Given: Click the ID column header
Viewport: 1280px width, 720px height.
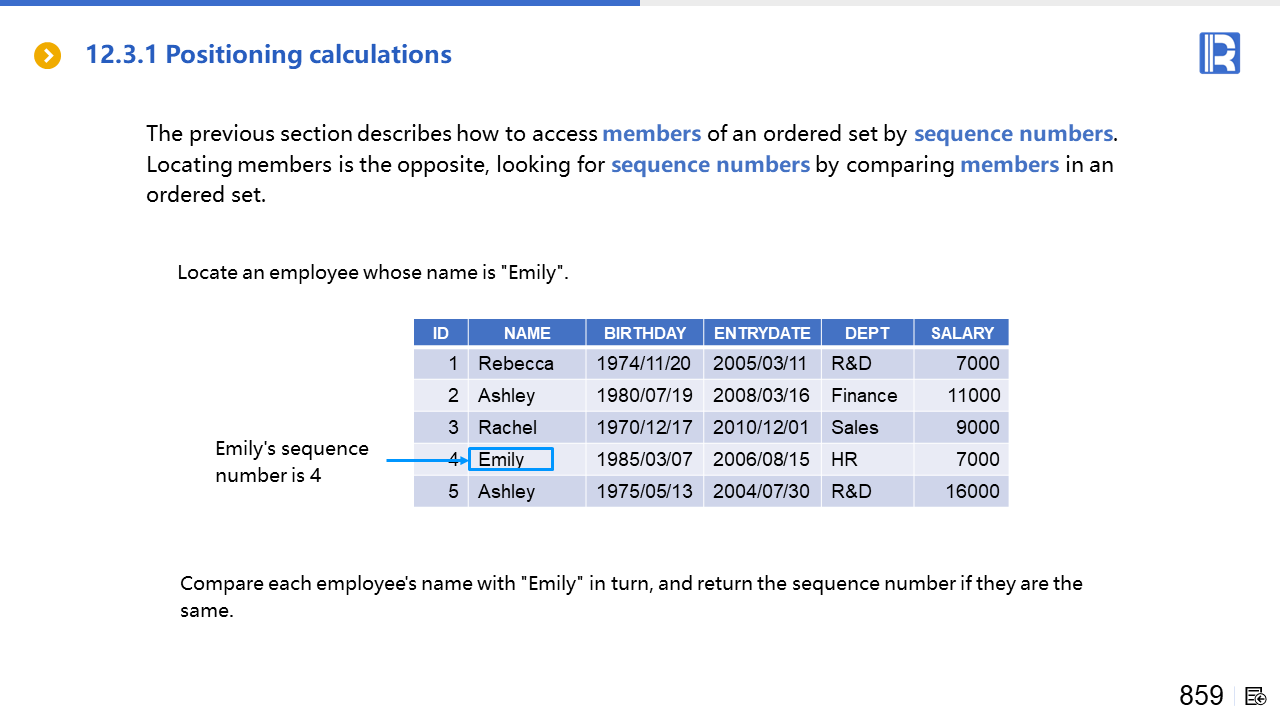Looking at the screenshot, I should click(x=441, y=333).
